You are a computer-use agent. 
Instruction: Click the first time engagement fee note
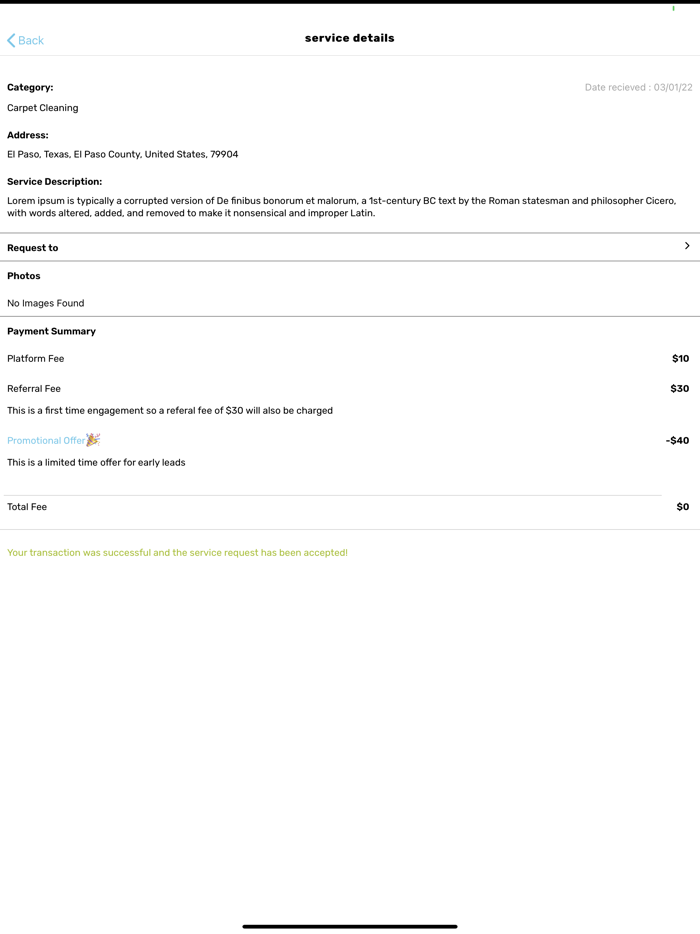point(170,411)
